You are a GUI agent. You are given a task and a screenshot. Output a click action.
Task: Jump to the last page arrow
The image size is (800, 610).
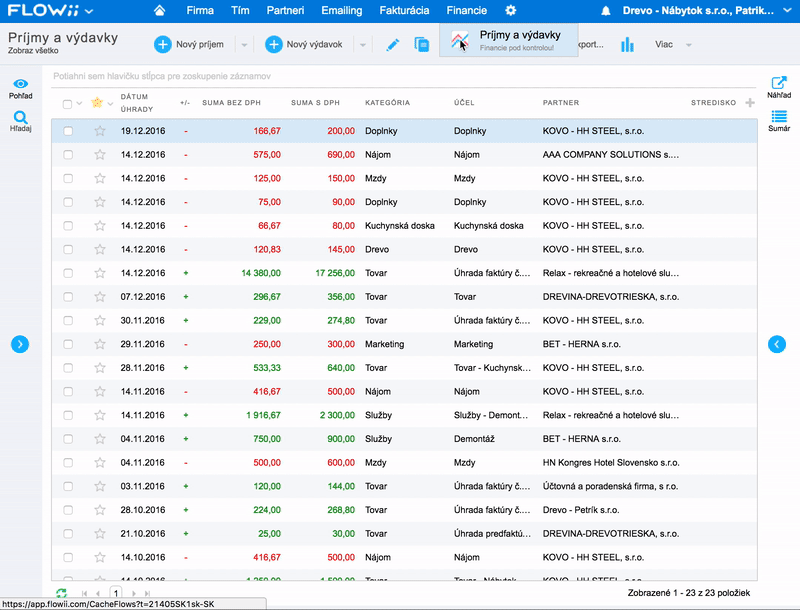(x=147, y=593)
